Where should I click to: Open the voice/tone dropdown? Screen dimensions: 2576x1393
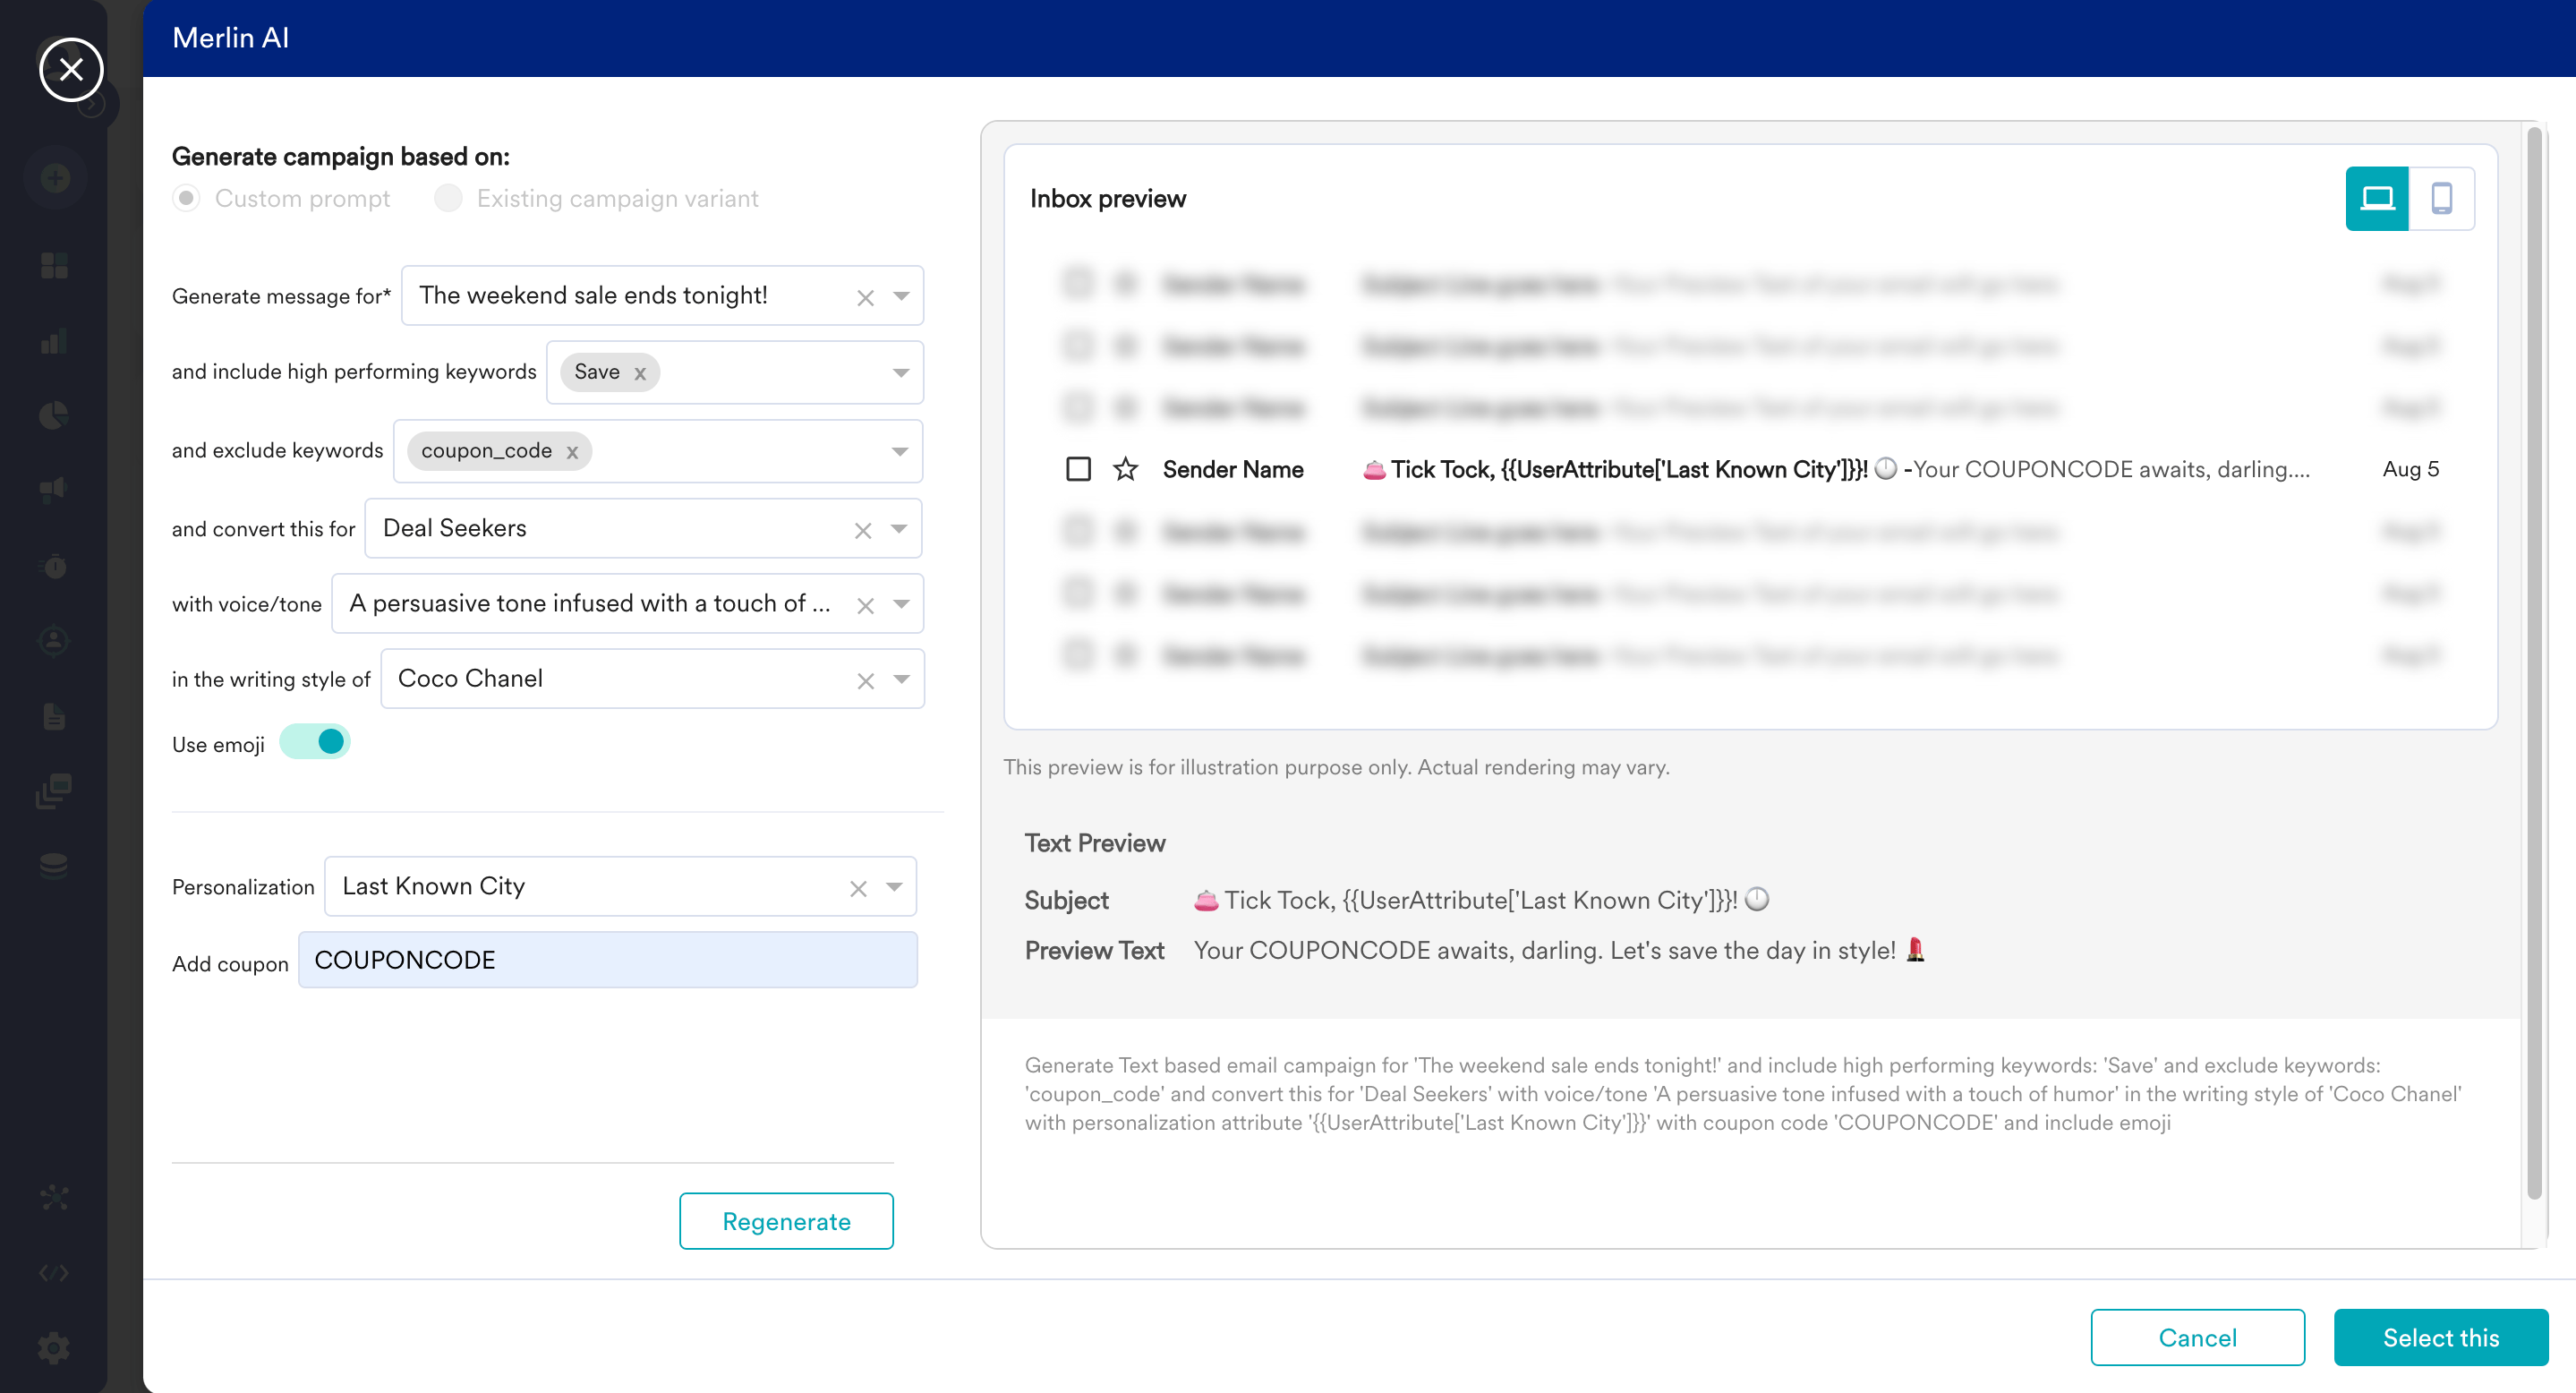point(901,604)
